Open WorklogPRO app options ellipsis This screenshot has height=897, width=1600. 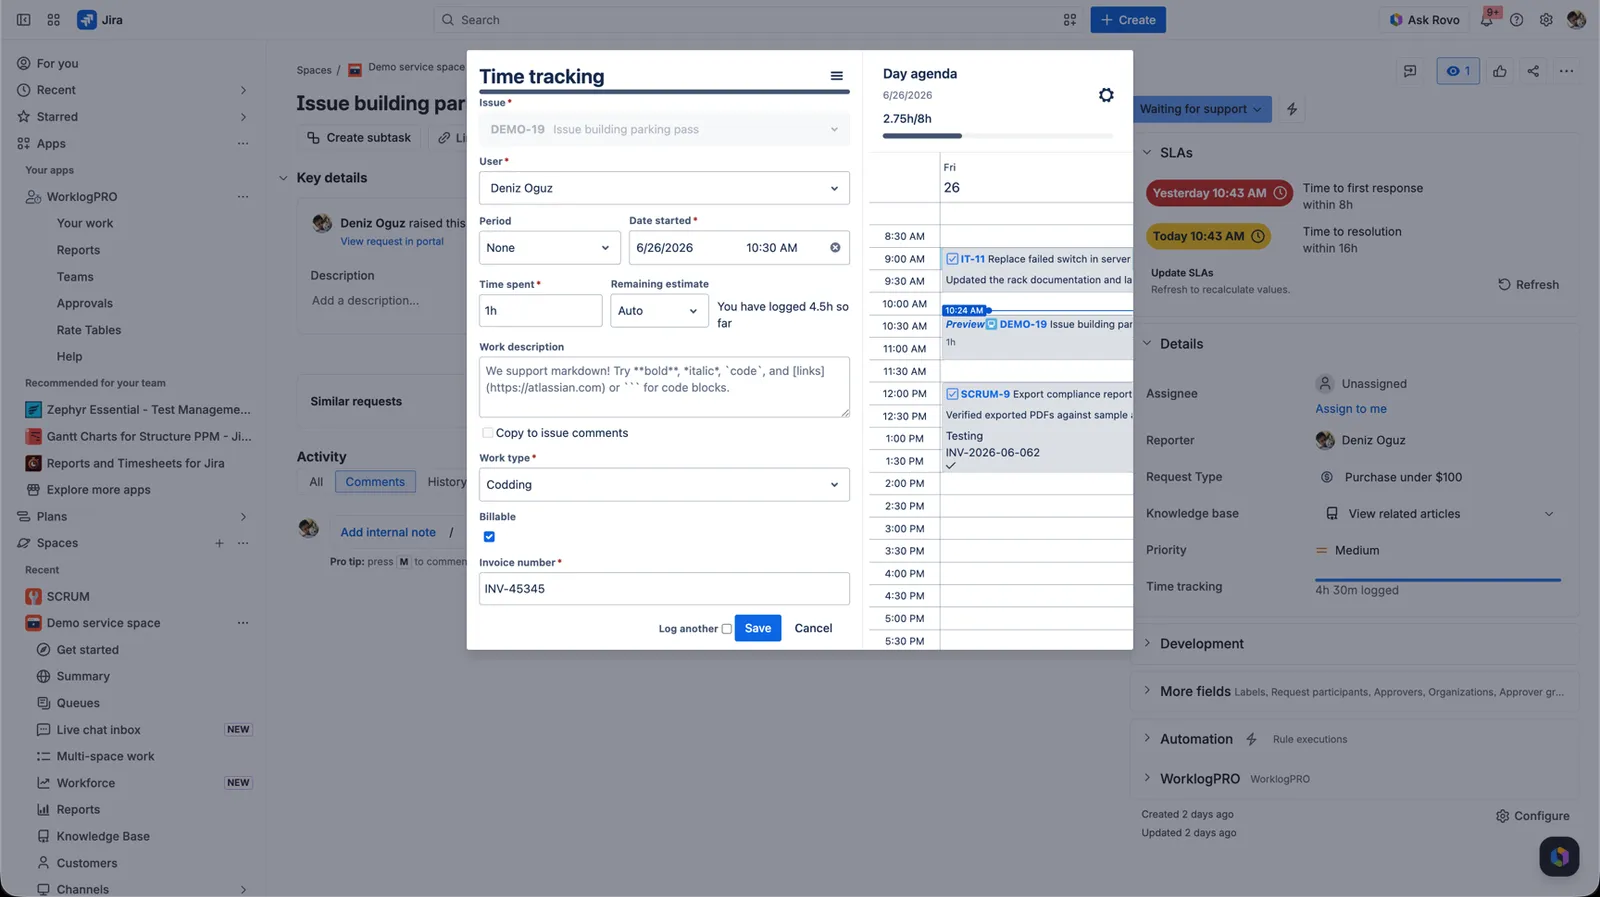[243, 197]
